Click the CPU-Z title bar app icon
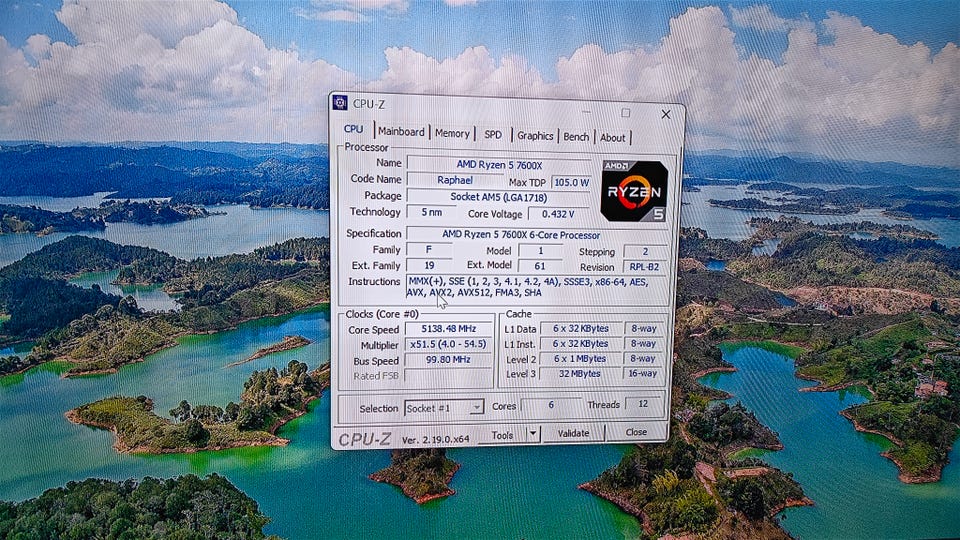The image size is (960, 540). 340,102
